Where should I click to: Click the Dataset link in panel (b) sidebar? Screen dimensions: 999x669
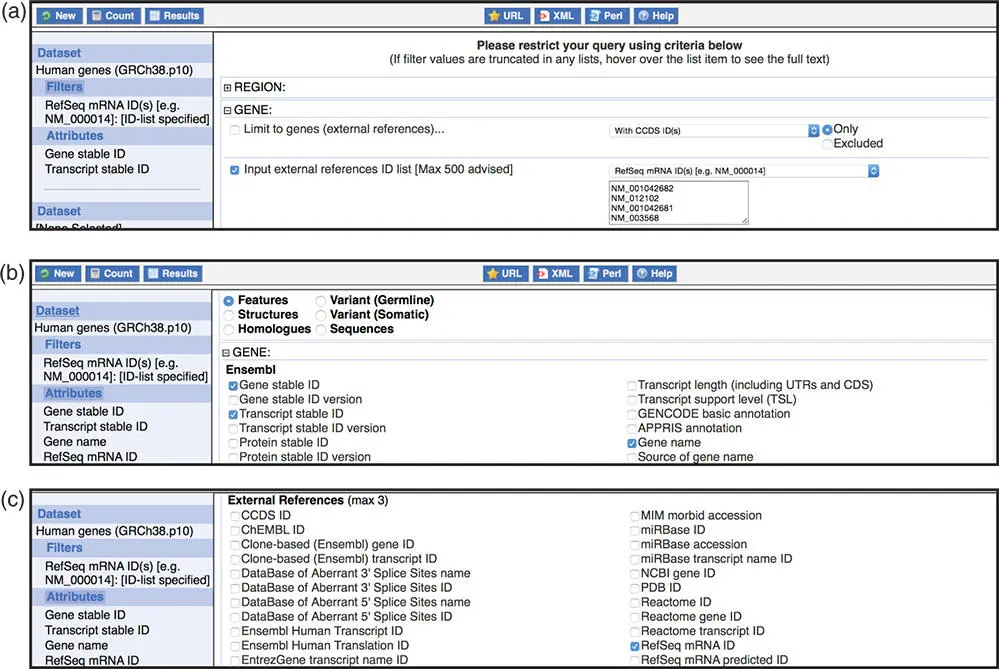58,311
